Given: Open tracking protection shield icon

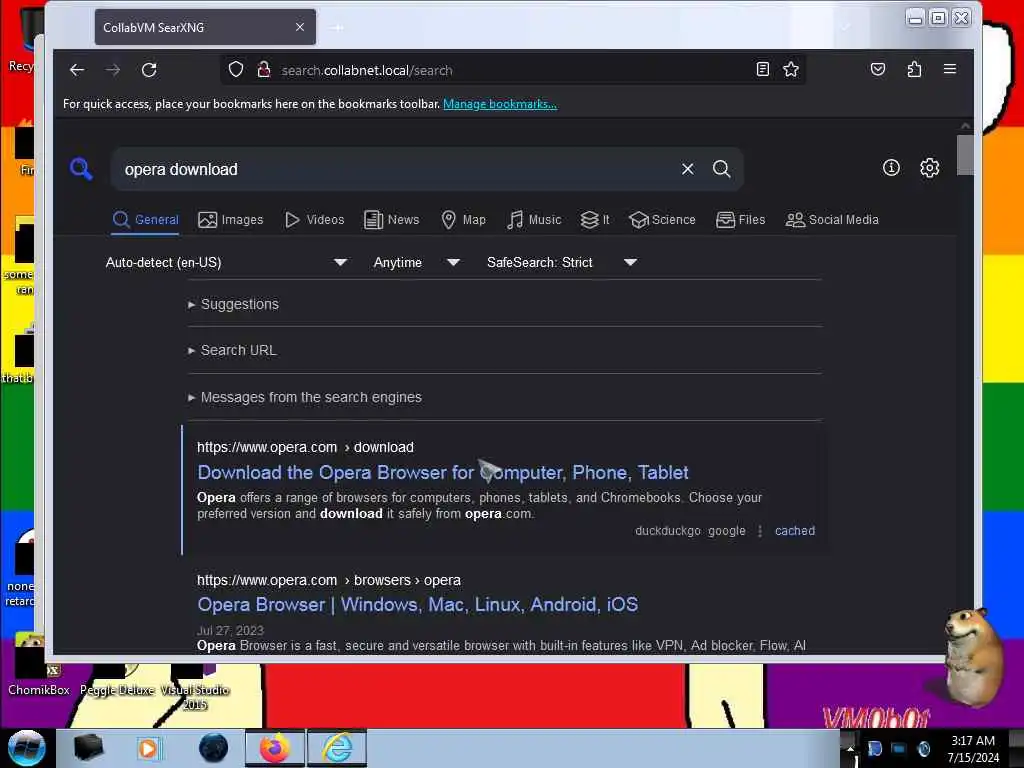Looking at the screenshot, I should click(236, 69).
